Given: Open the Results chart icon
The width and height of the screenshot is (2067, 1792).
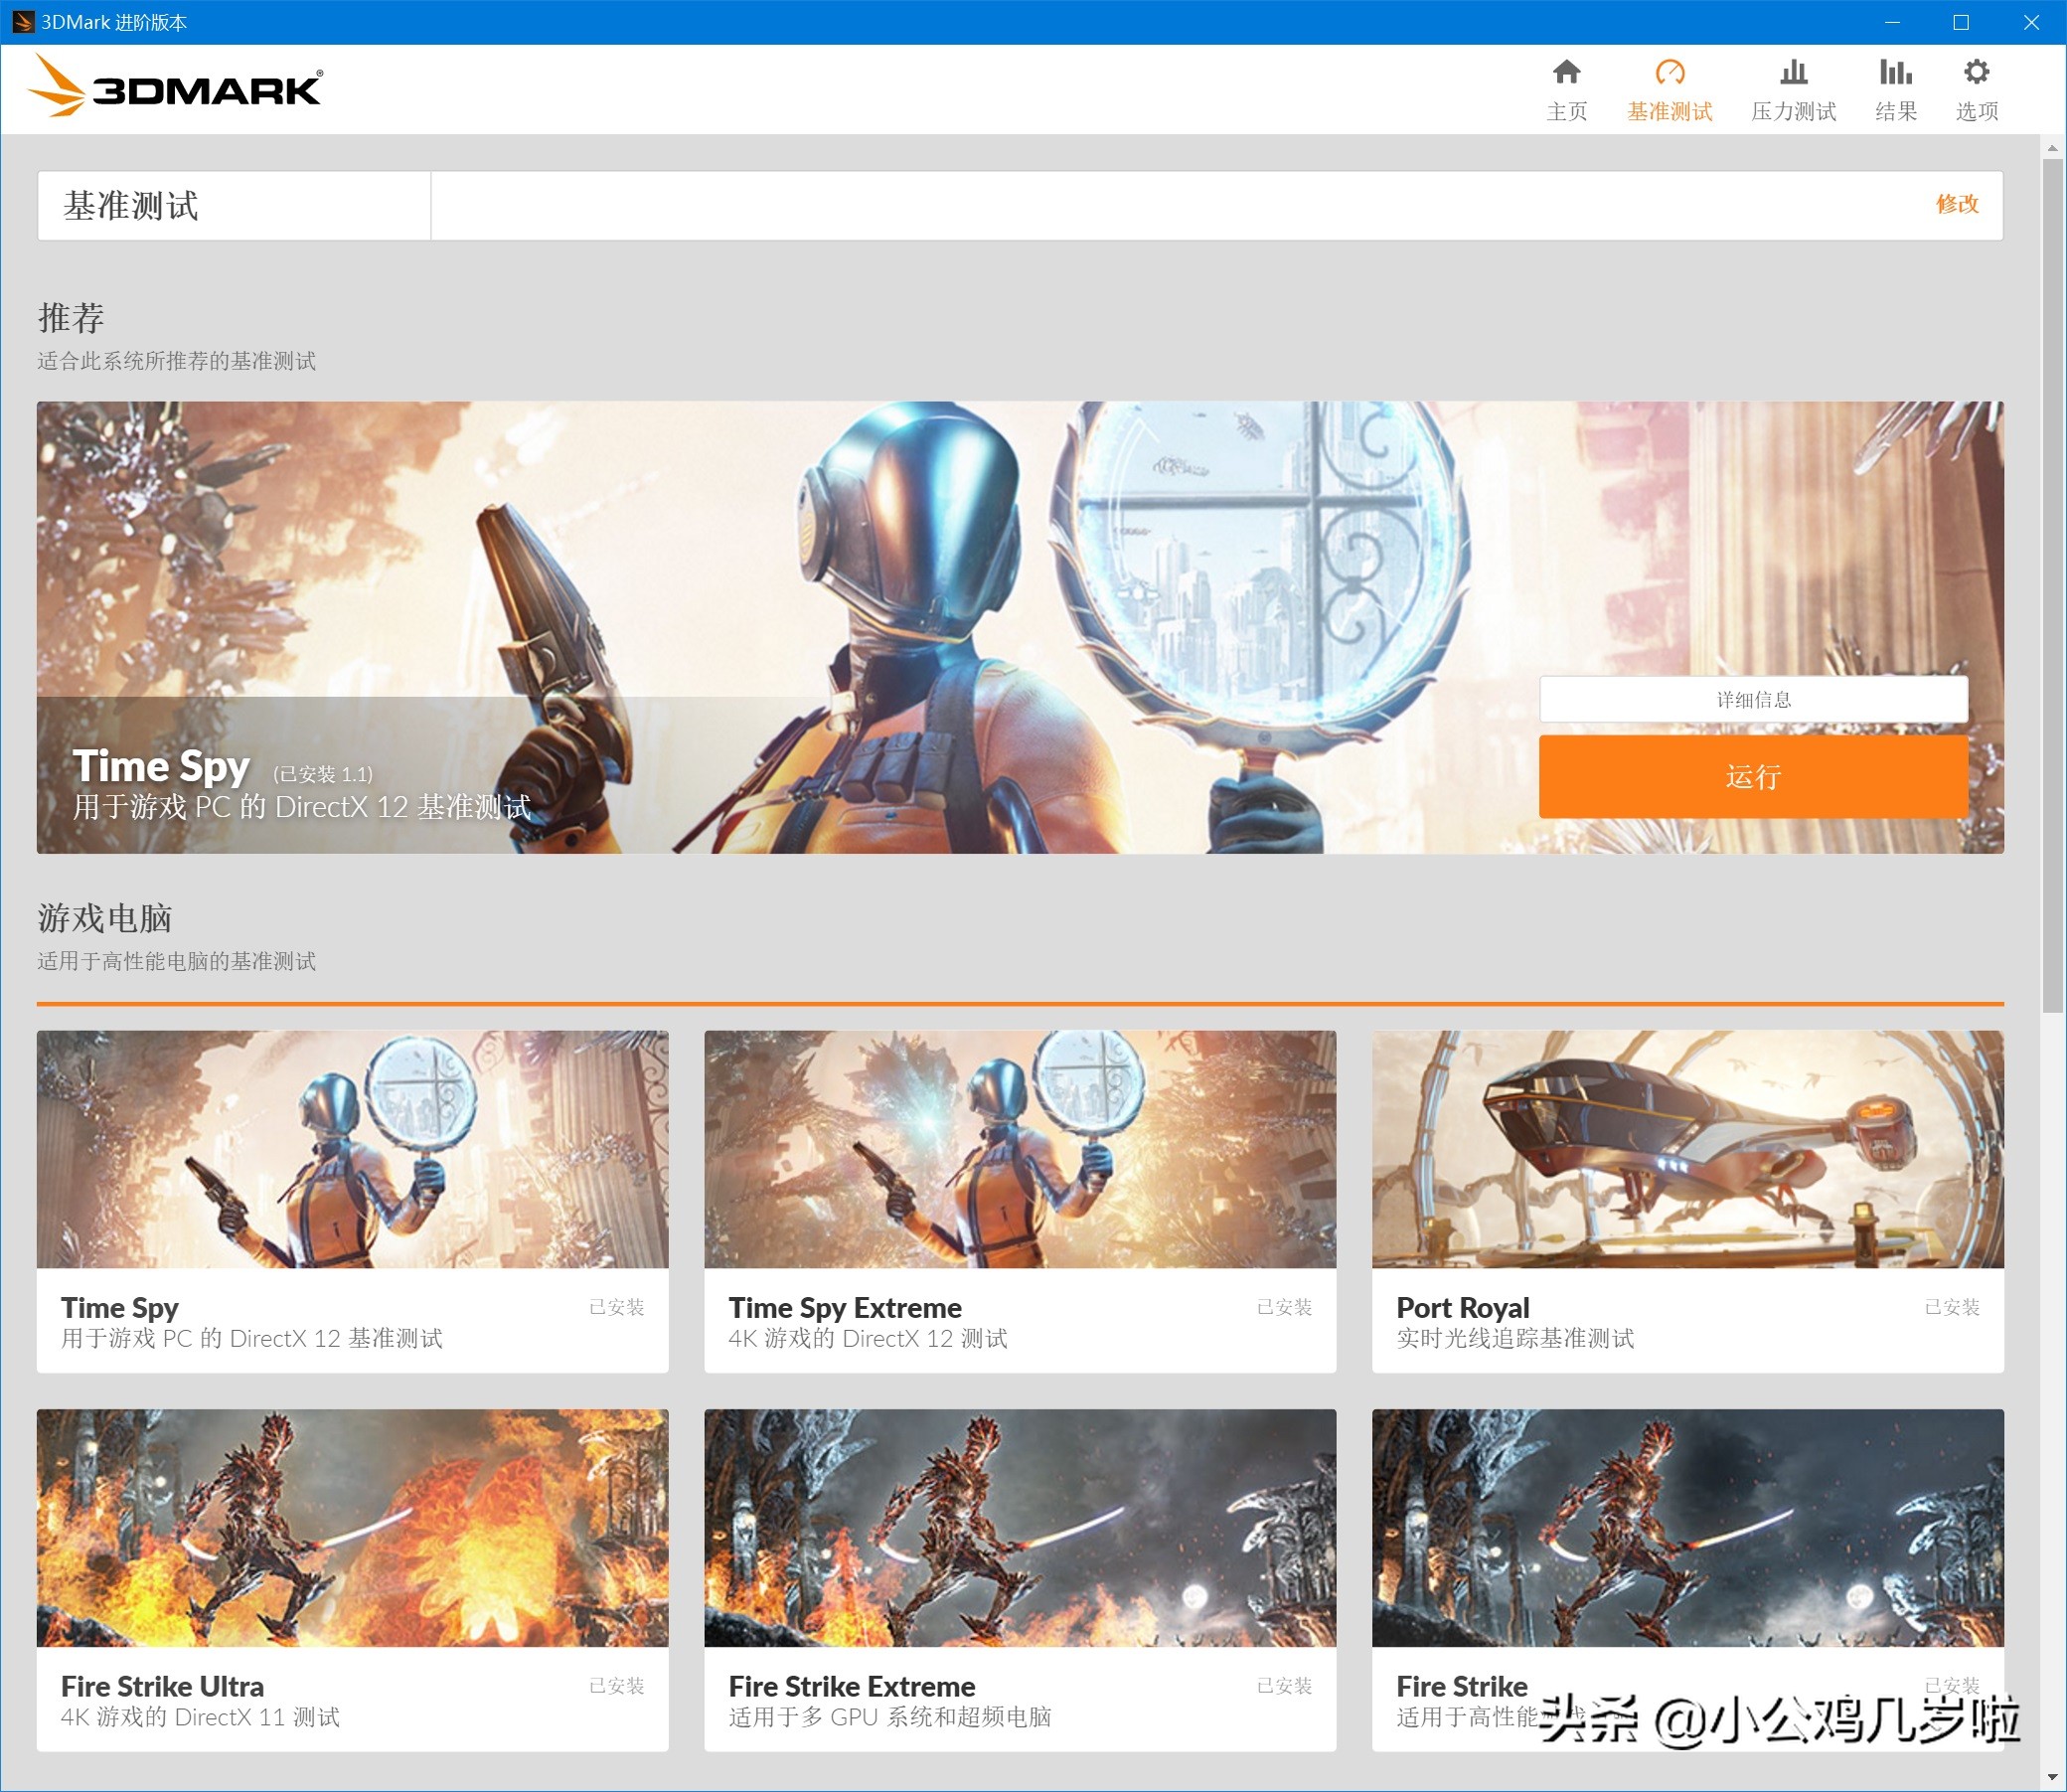Looking at the screenshot, I should [x=1895, y=72].
